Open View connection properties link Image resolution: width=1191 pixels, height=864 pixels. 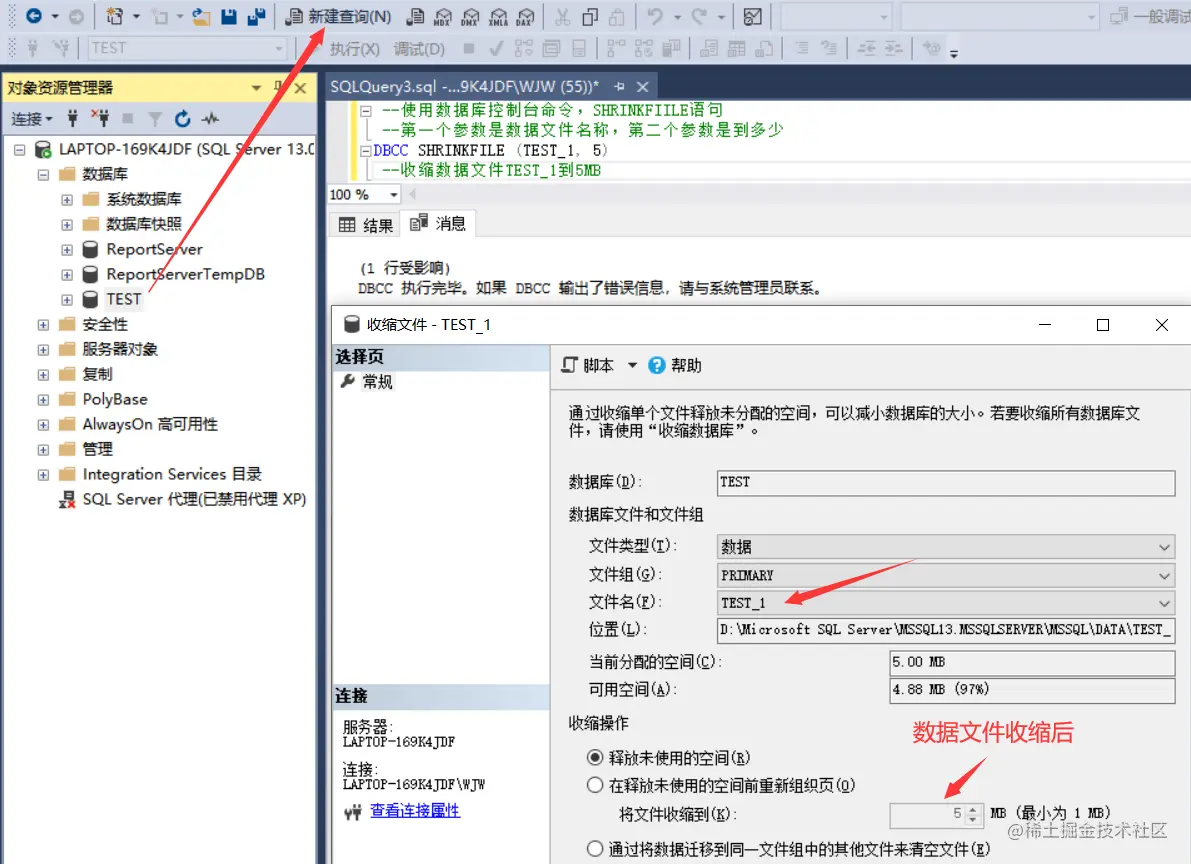pos(415,810)
